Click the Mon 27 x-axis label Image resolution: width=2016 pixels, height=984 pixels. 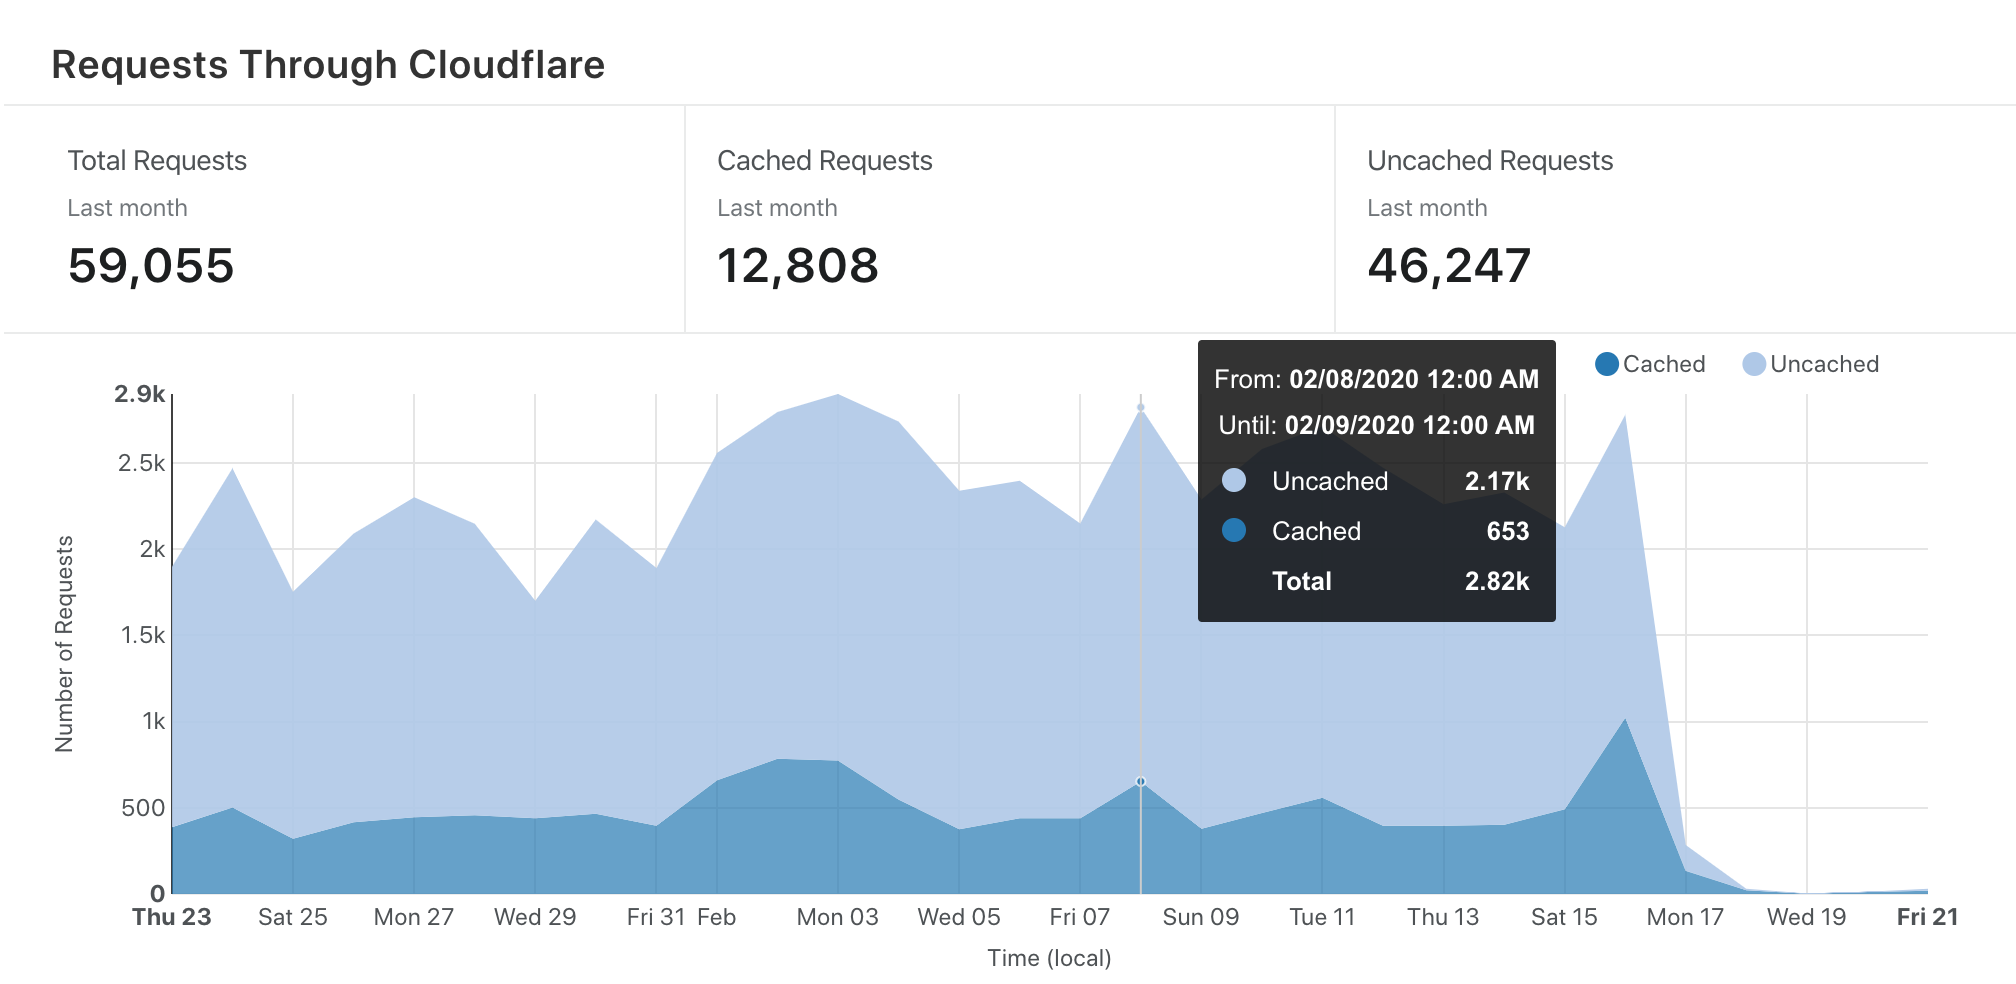click(x=414, y=917)
